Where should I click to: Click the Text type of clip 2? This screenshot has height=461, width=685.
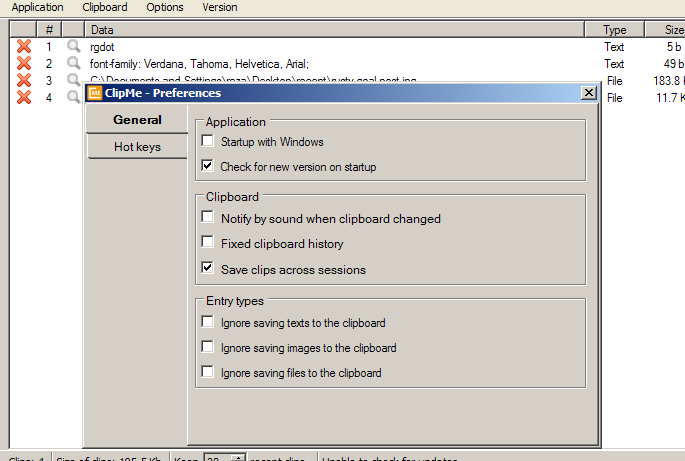tap(614, 64)
